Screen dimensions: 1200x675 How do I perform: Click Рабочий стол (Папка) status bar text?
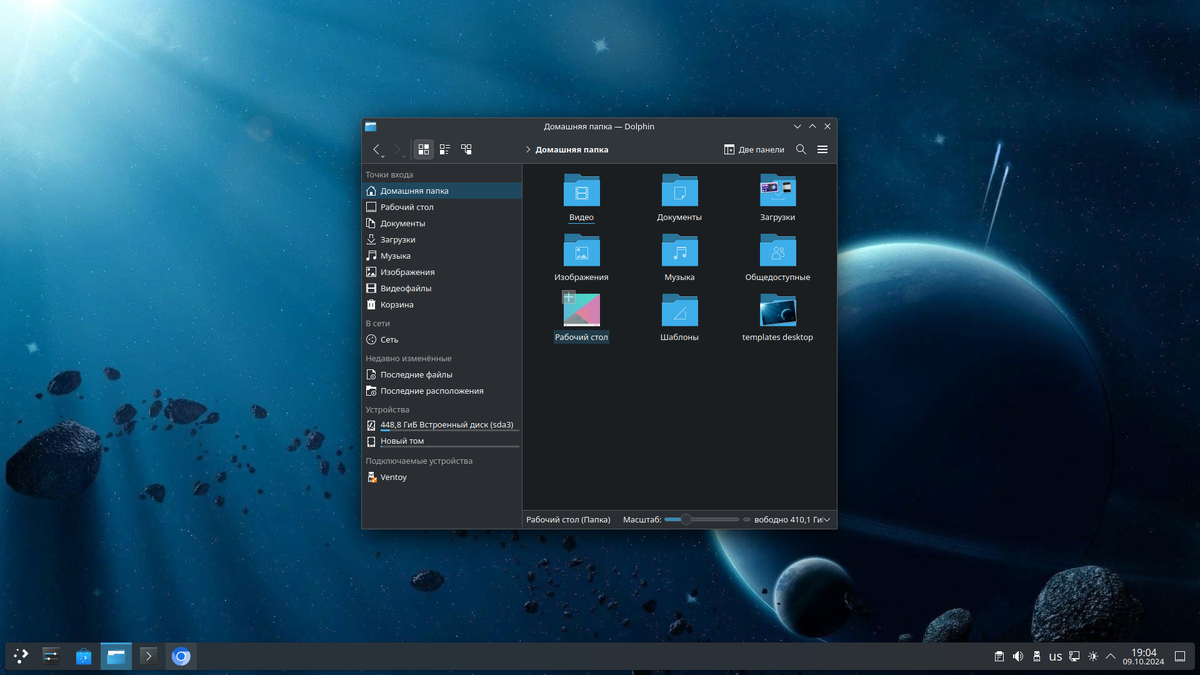click(x=568, y=520)
